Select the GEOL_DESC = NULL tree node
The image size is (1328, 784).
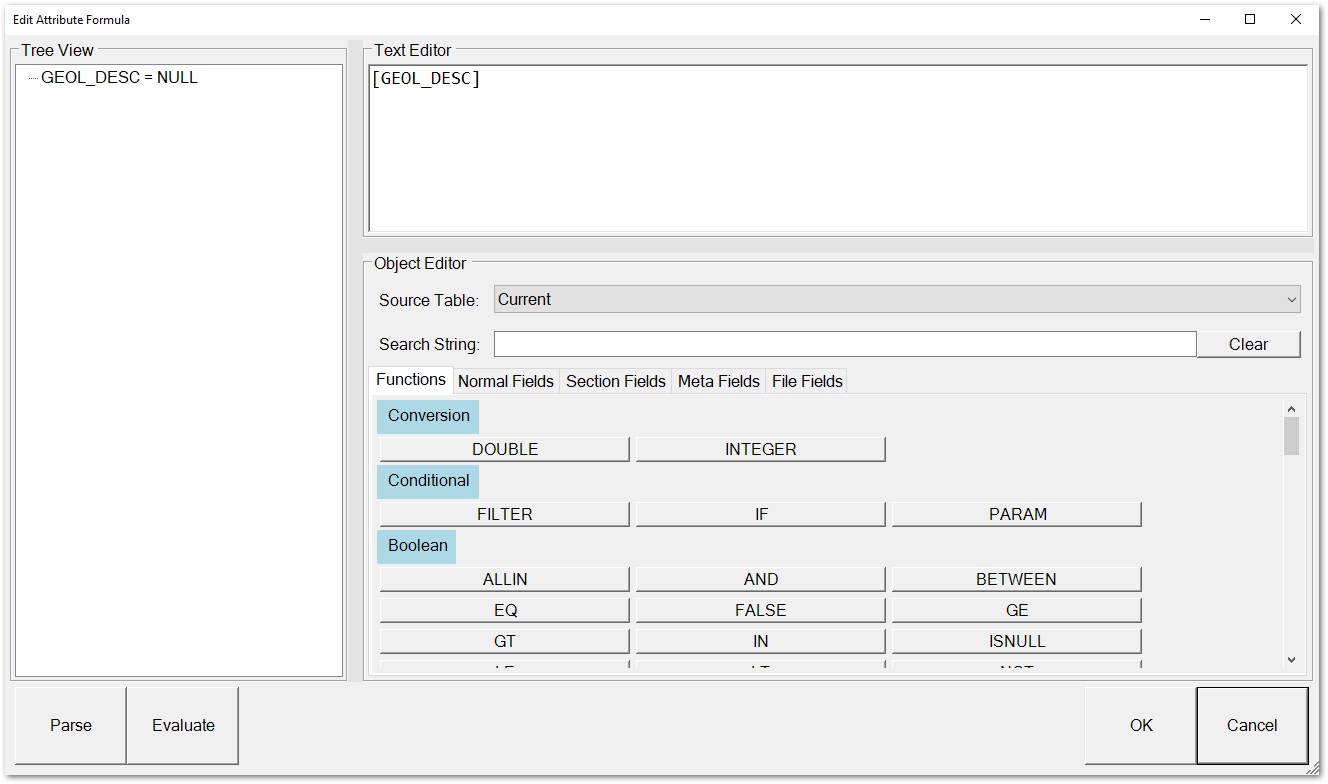119,77
